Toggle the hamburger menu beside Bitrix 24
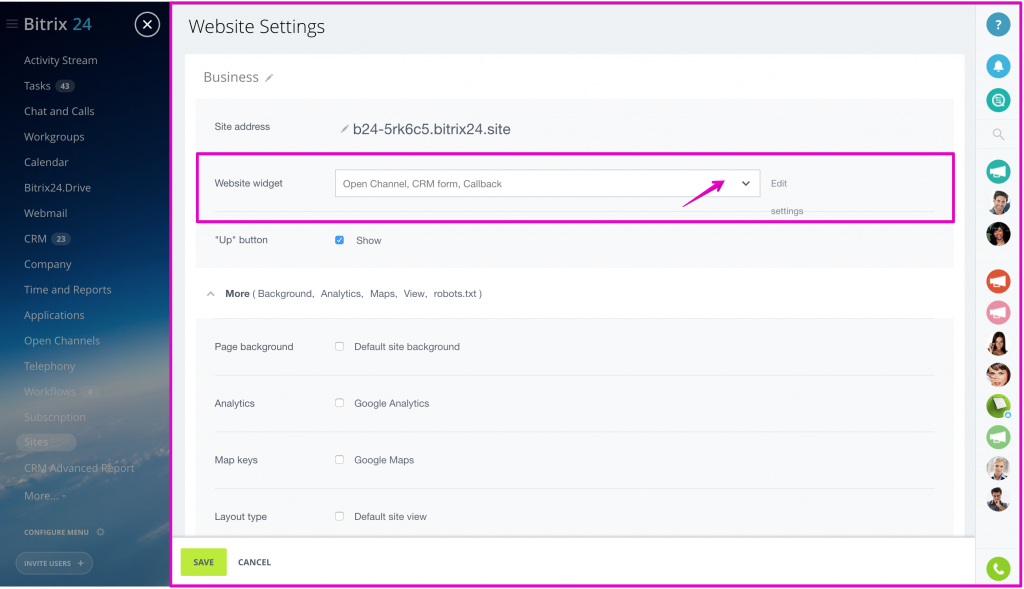 (x=12, y=24)
